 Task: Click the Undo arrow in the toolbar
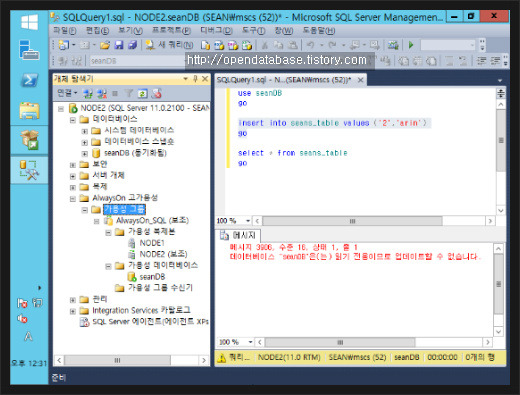(x=310, y=45)
